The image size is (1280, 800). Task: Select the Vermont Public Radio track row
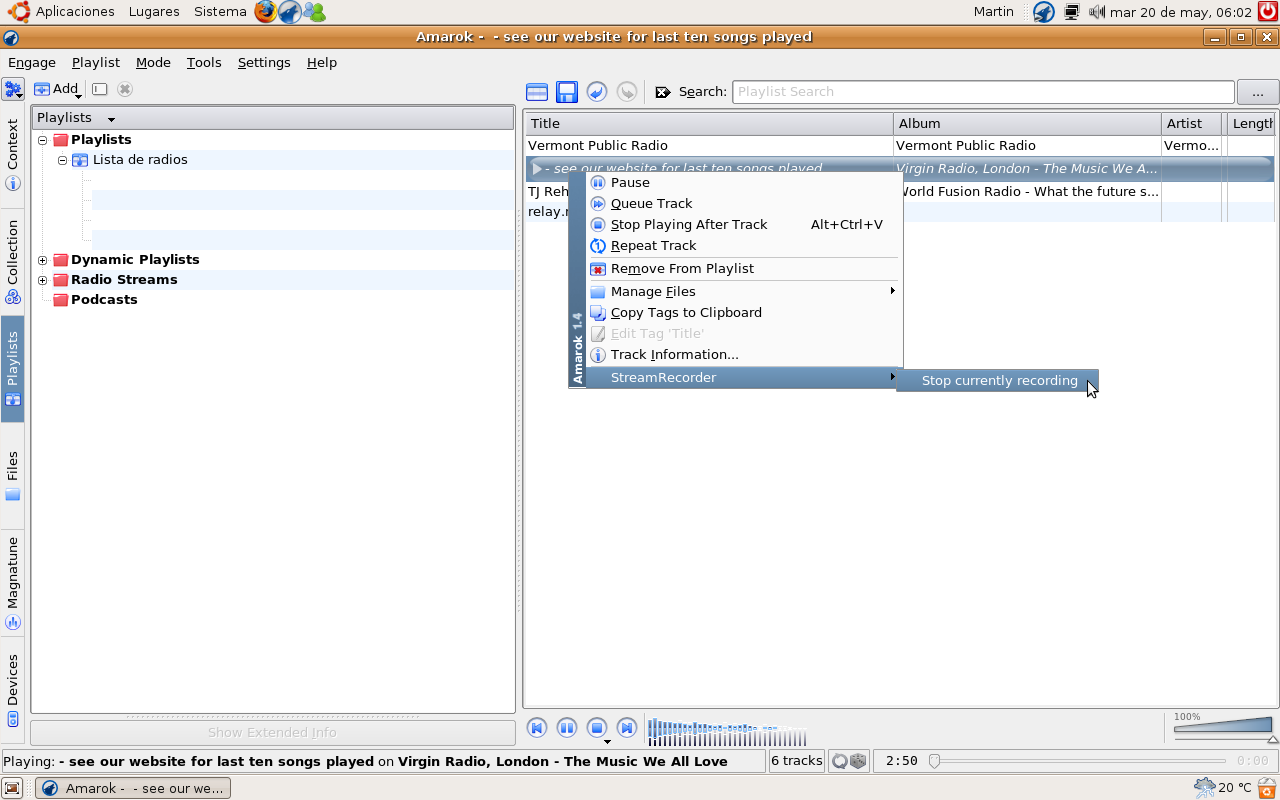click(900, 146)
